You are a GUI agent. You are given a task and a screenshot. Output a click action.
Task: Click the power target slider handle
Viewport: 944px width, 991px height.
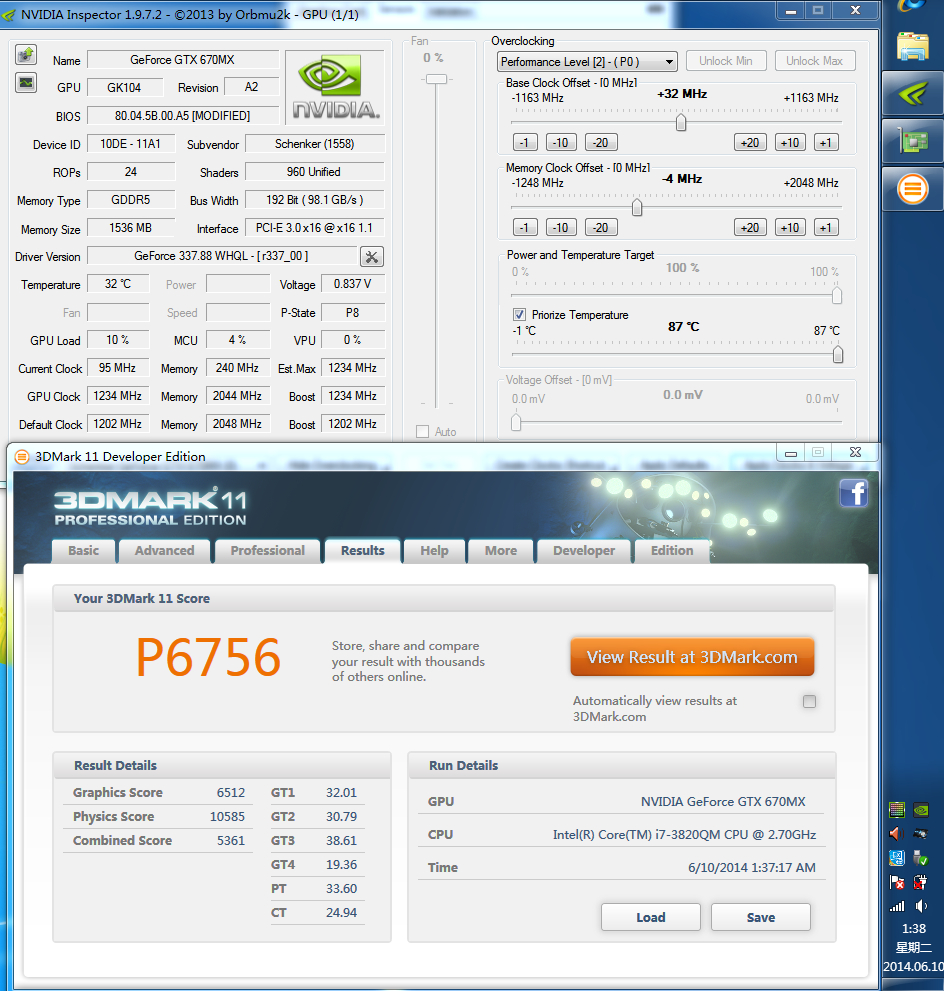pyautogui.click(x=837, y=295)
